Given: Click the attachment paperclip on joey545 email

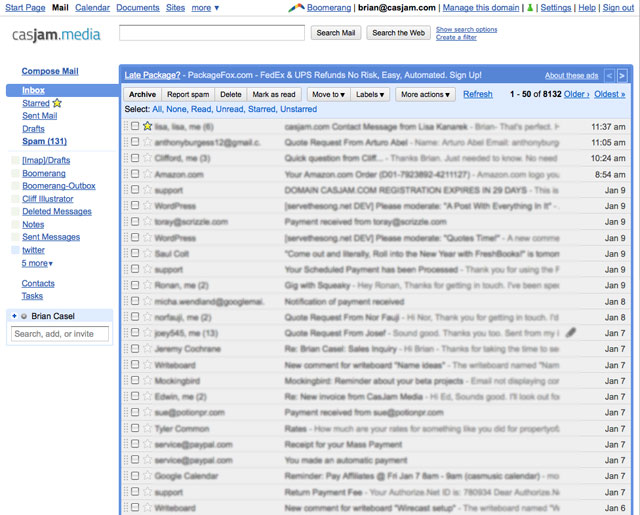Looking at the screenshot, I should 571,333.
